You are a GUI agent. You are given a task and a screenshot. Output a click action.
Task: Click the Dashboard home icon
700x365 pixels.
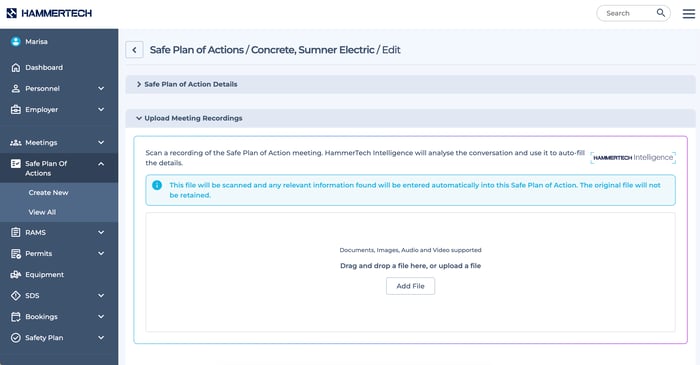[16, 67]
